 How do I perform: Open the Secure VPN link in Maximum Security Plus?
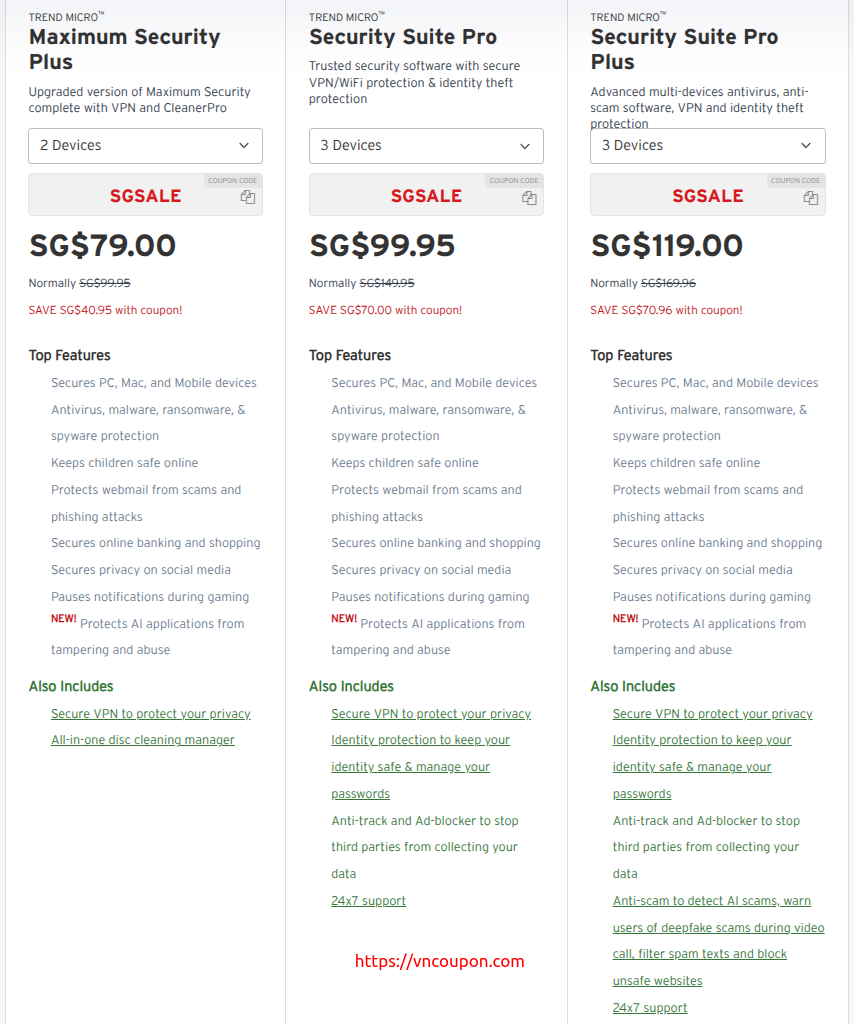point(151,714)
